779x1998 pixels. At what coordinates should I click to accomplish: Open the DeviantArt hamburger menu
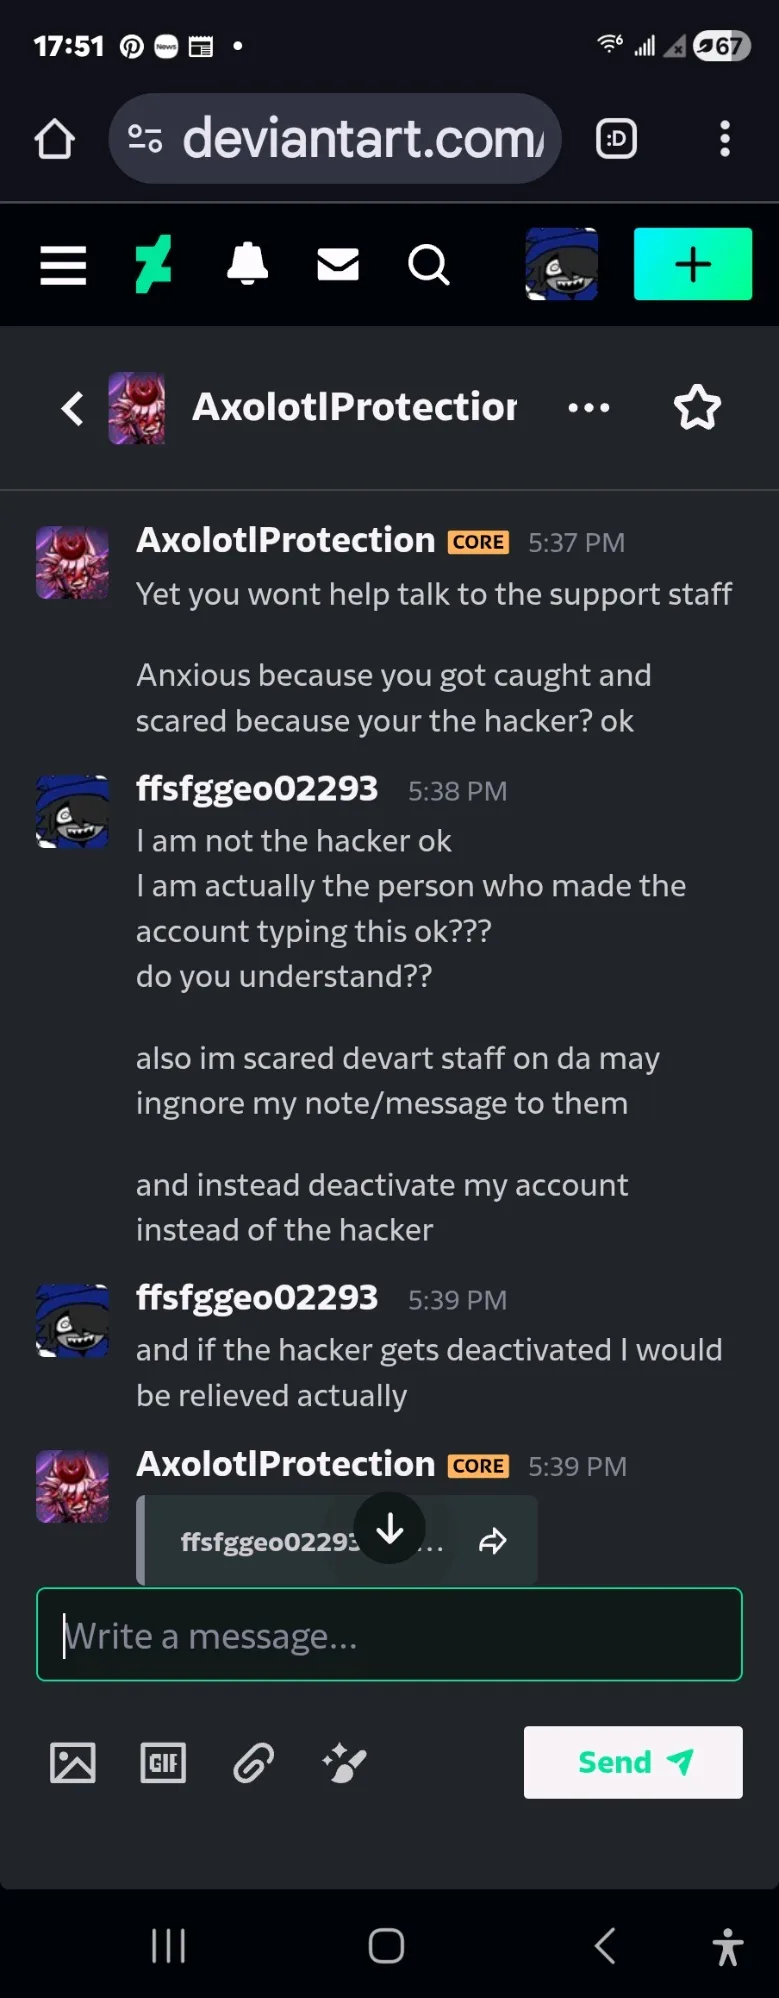pyautogui.click(x=63, y=265)
